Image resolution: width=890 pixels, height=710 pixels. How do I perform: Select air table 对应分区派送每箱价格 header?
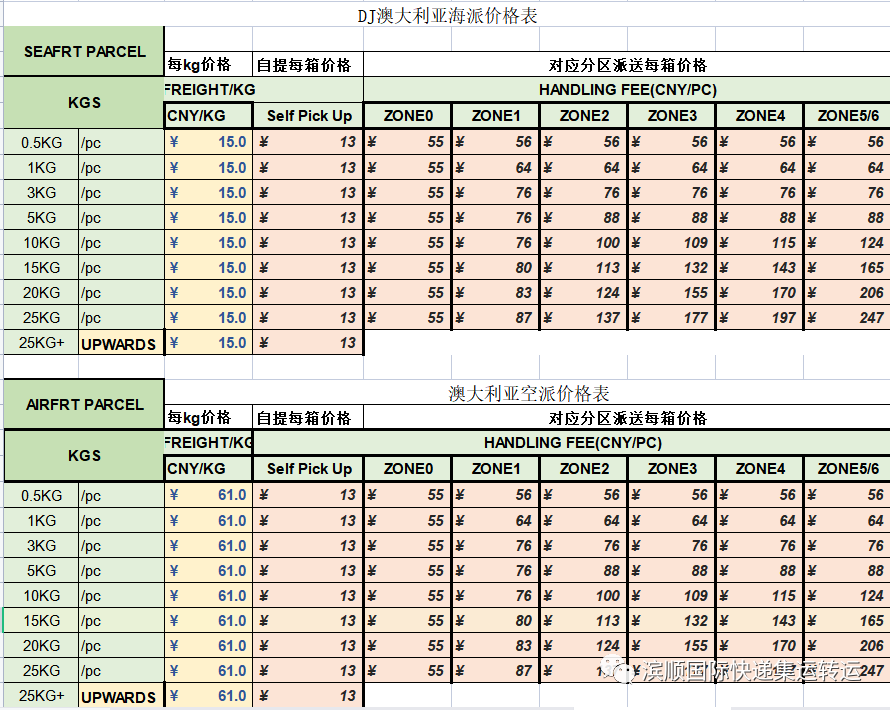(x=627, y=418)
